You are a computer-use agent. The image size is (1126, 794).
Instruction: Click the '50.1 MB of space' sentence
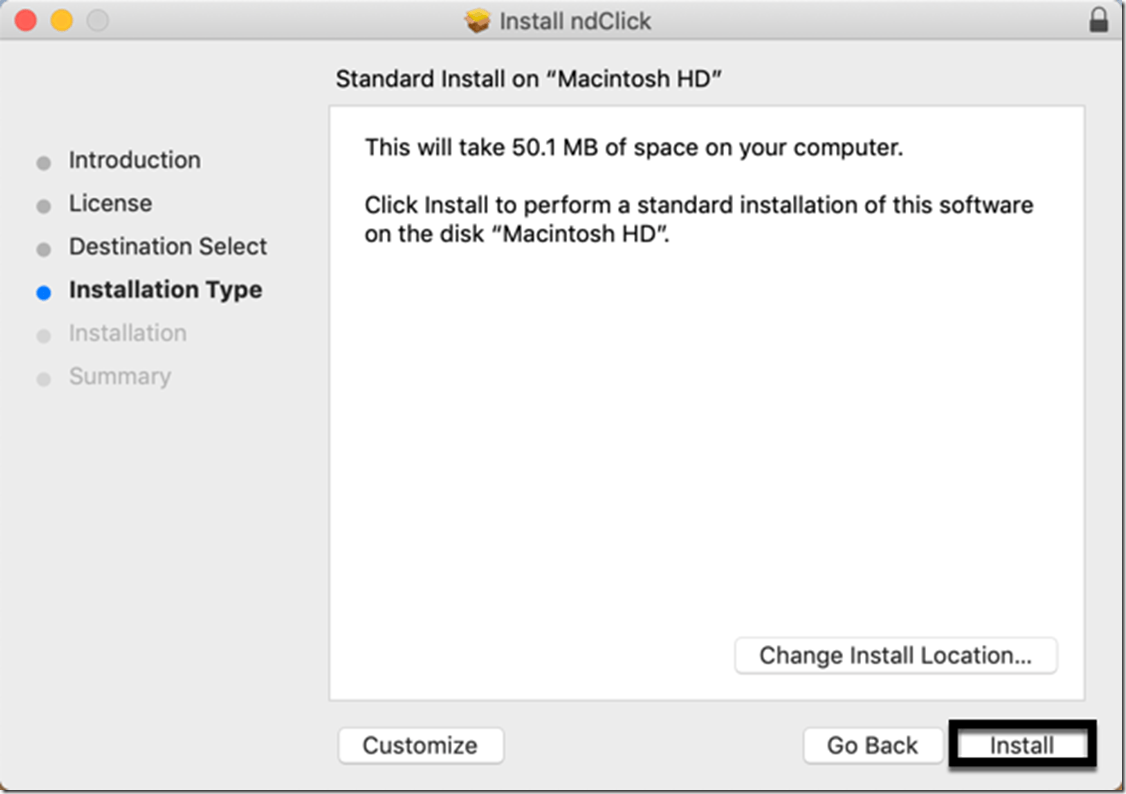tap(634, 147)
